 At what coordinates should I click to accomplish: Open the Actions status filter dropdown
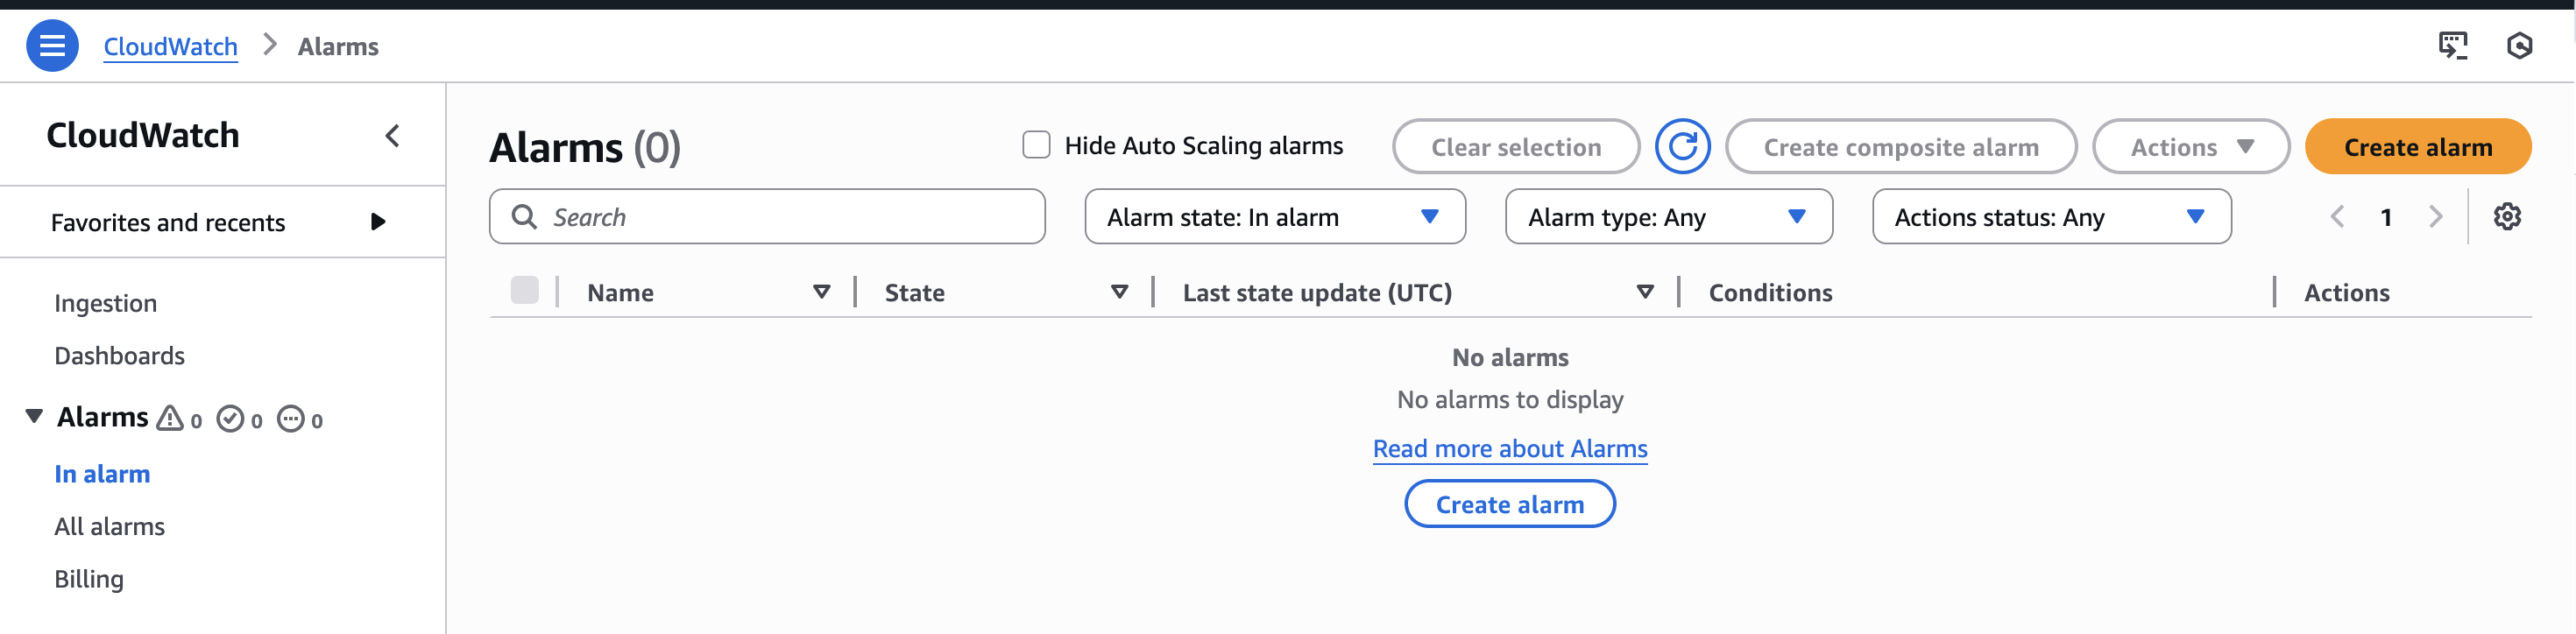coord(2050,217)
